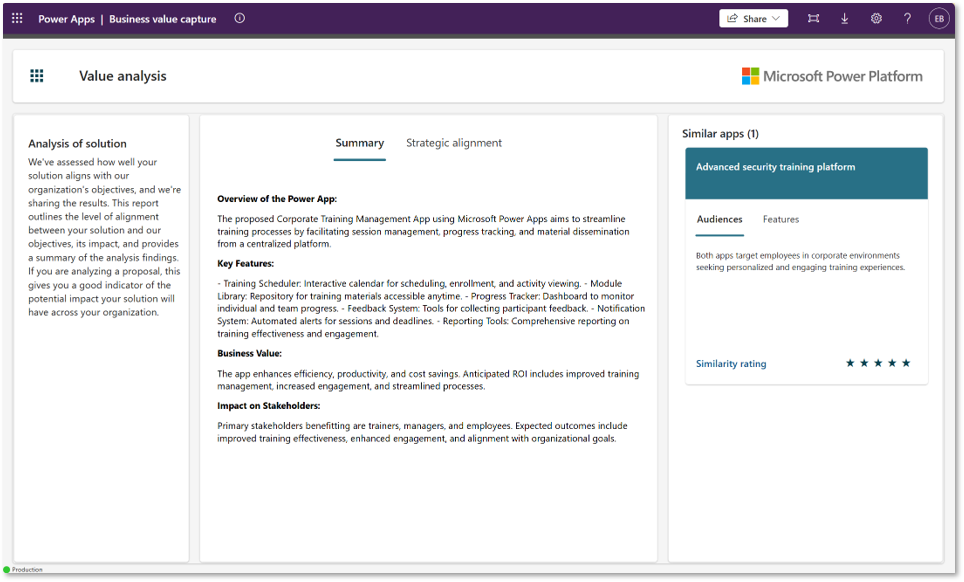This screenshot has height=582, width=964.
Task: Click the Analysis of solution heading
Action: (x=77, y=144)
